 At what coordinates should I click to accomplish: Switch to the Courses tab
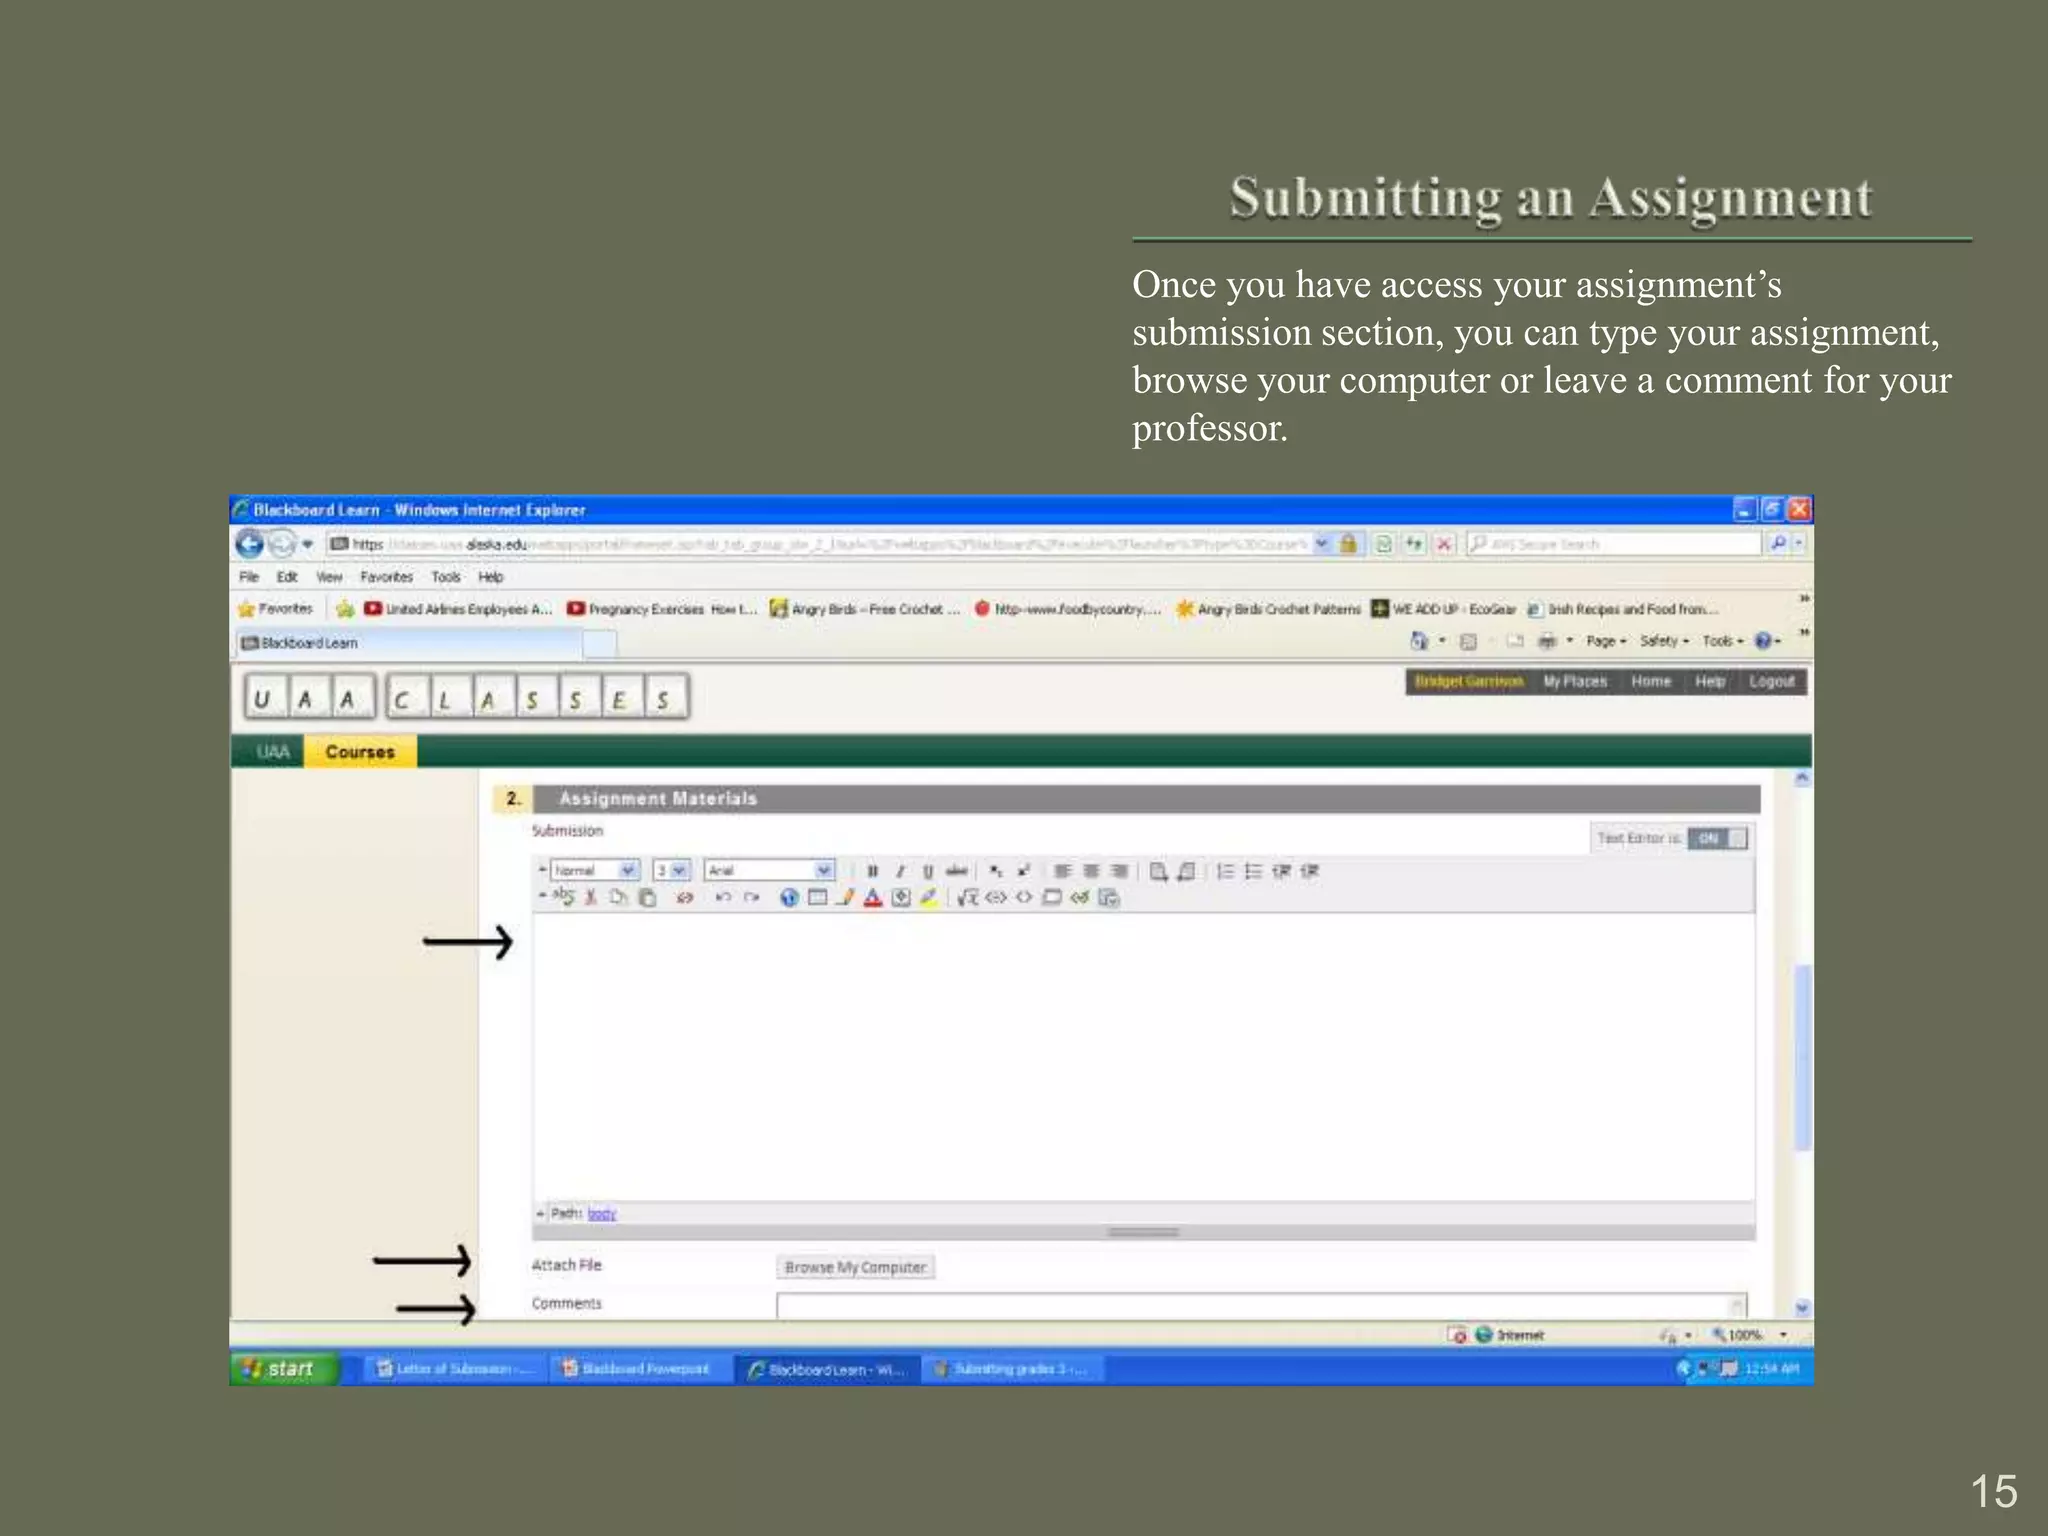pyautogui.click(x=360, y=752)
